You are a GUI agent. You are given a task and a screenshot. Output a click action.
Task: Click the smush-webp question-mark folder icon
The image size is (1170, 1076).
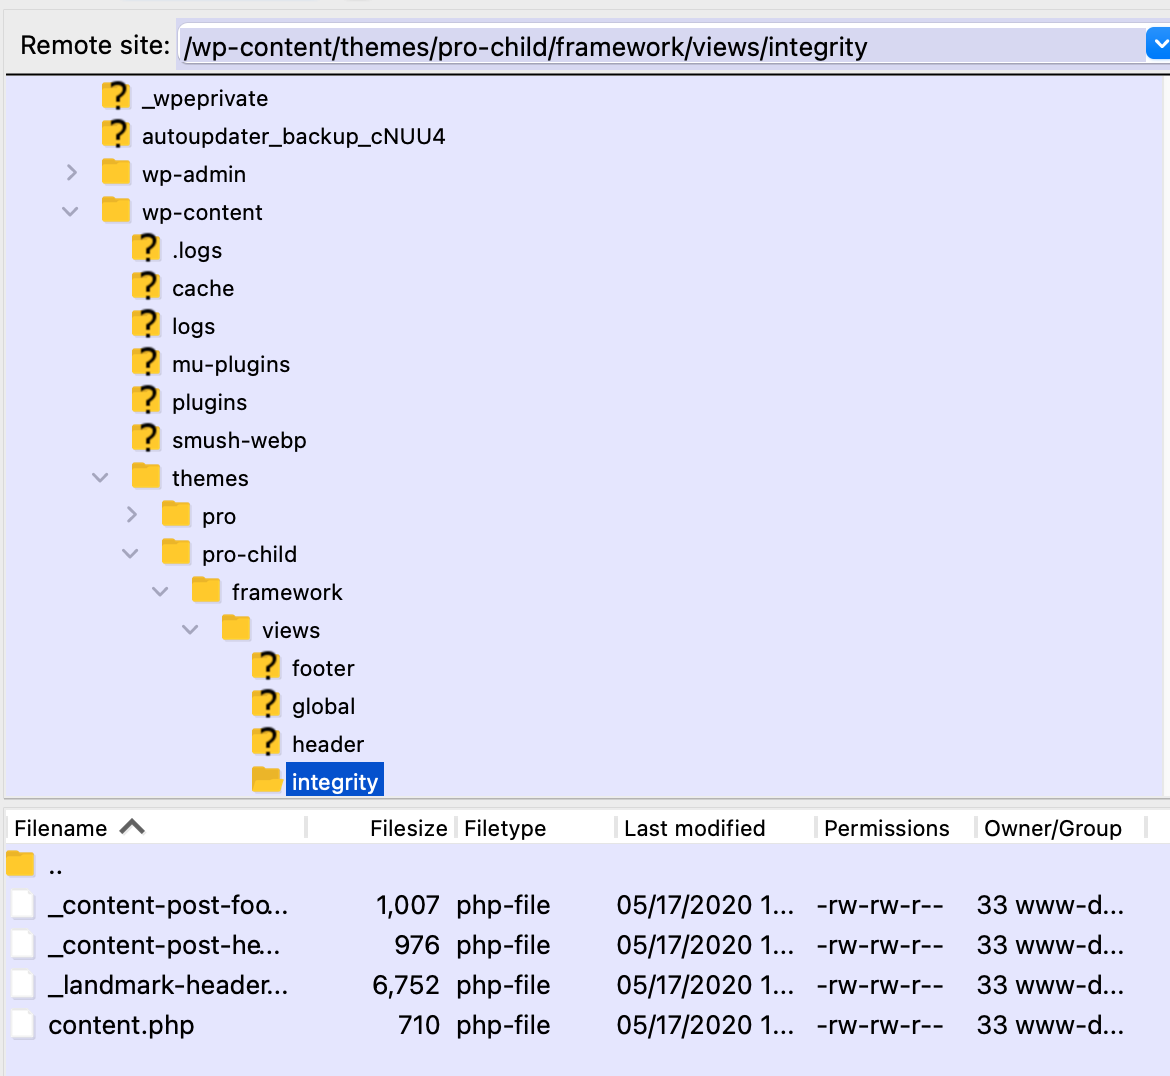pyautogui.click(x=146, y=439)
